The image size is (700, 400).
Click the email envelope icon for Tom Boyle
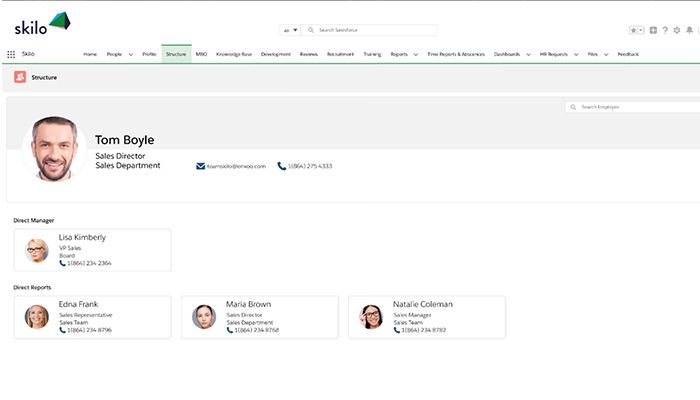coord(200,166)
